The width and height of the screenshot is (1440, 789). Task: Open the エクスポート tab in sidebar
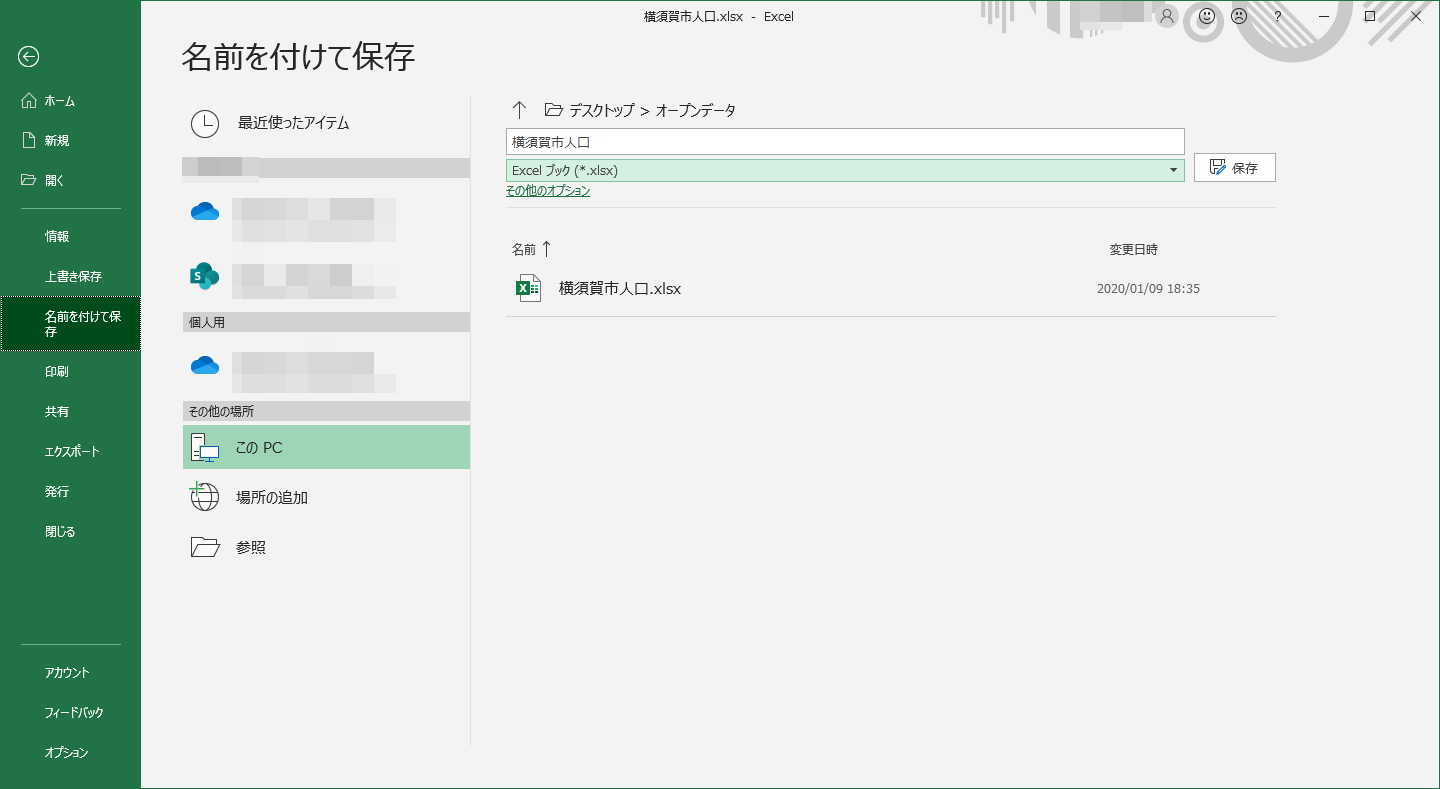pos(72,452)
